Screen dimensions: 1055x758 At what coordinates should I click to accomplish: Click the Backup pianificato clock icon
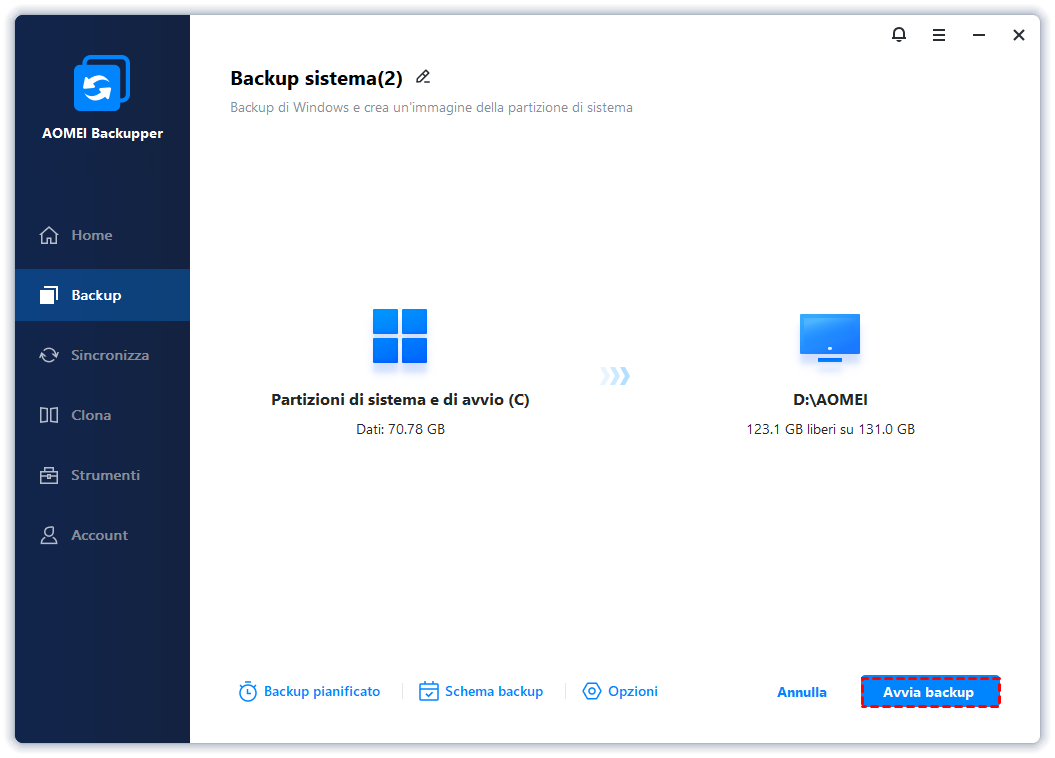click(x=248, y=692)
